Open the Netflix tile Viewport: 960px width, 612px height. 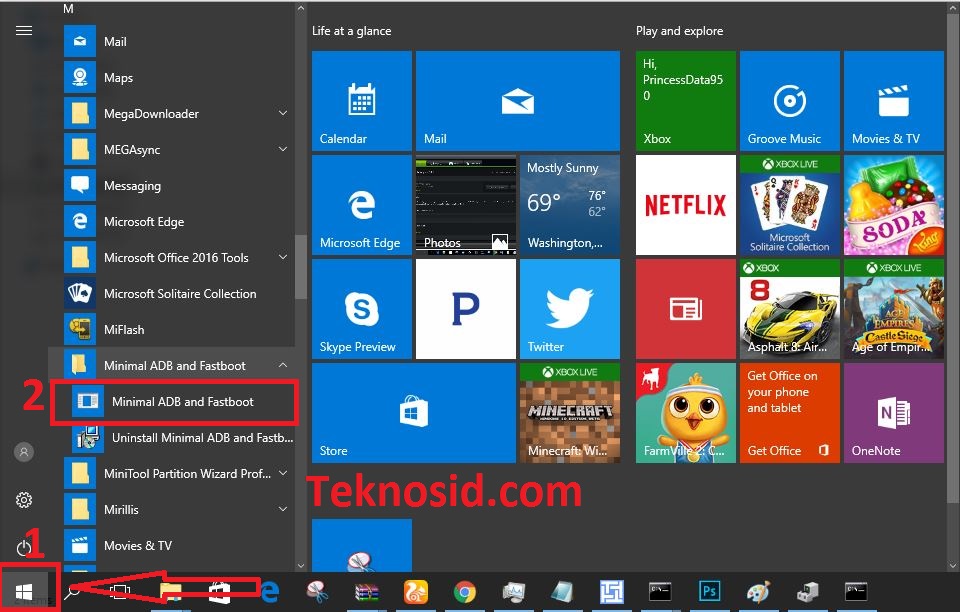[686, 204]
